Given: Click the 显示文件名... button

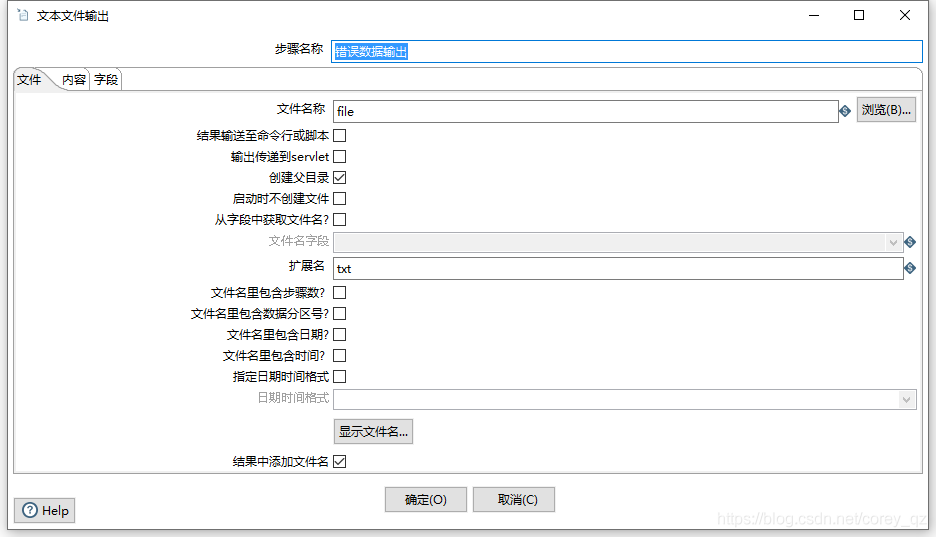Looking at the screenshot, I should coord(373,431).
